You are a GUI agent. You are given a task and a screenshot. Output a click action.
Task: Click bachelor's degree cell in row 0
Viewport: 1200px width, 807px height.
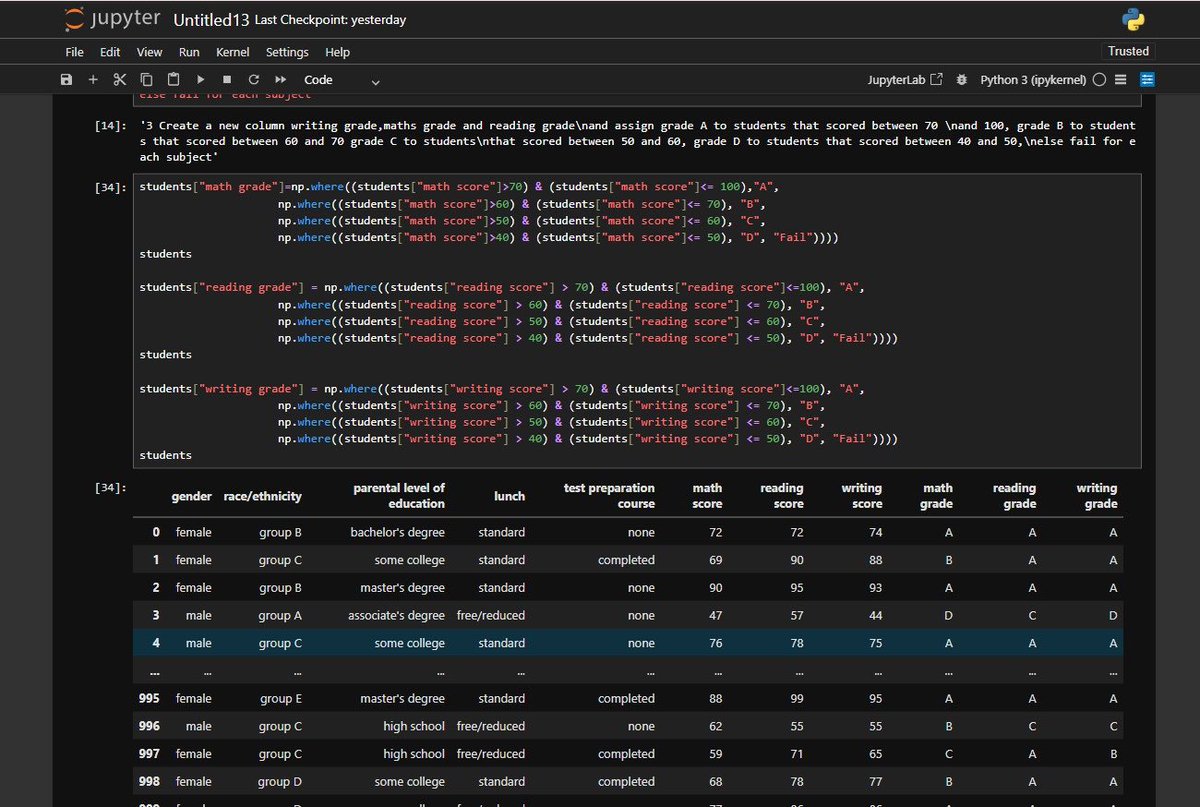tap(397, 532)
